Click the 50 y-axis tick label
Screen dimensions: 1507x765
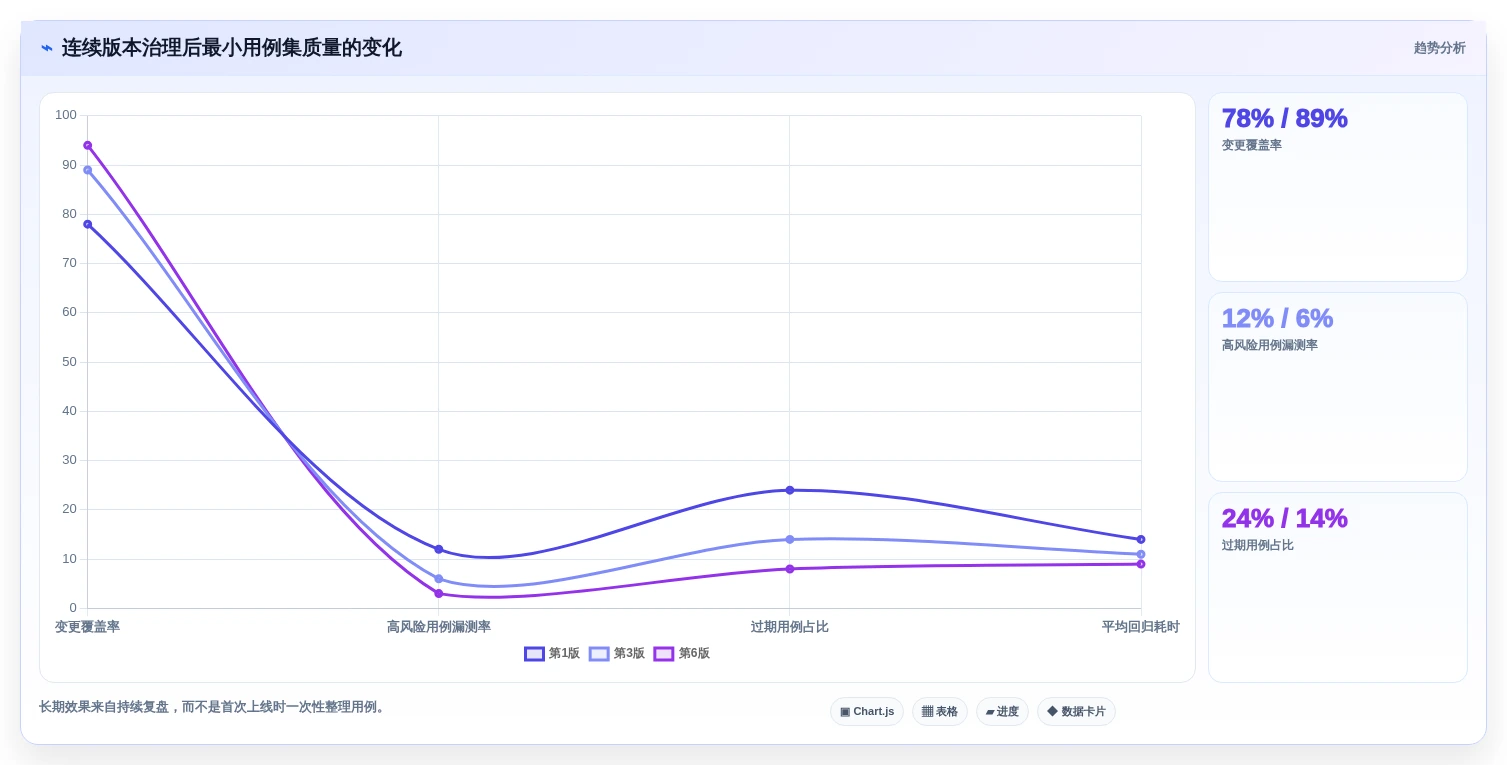point(70,362)
